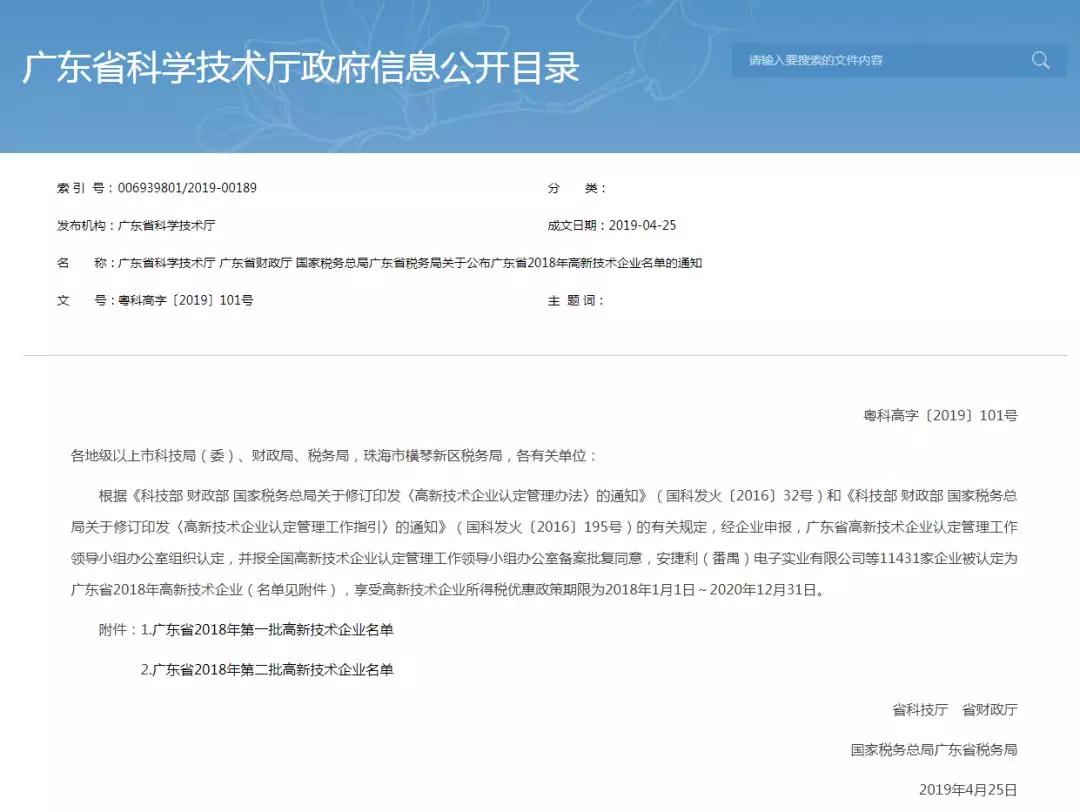1080x812 pixels.
Task: Open attachment 2 第二批高新技术企业名单
Action: click(x=273, y=669)
